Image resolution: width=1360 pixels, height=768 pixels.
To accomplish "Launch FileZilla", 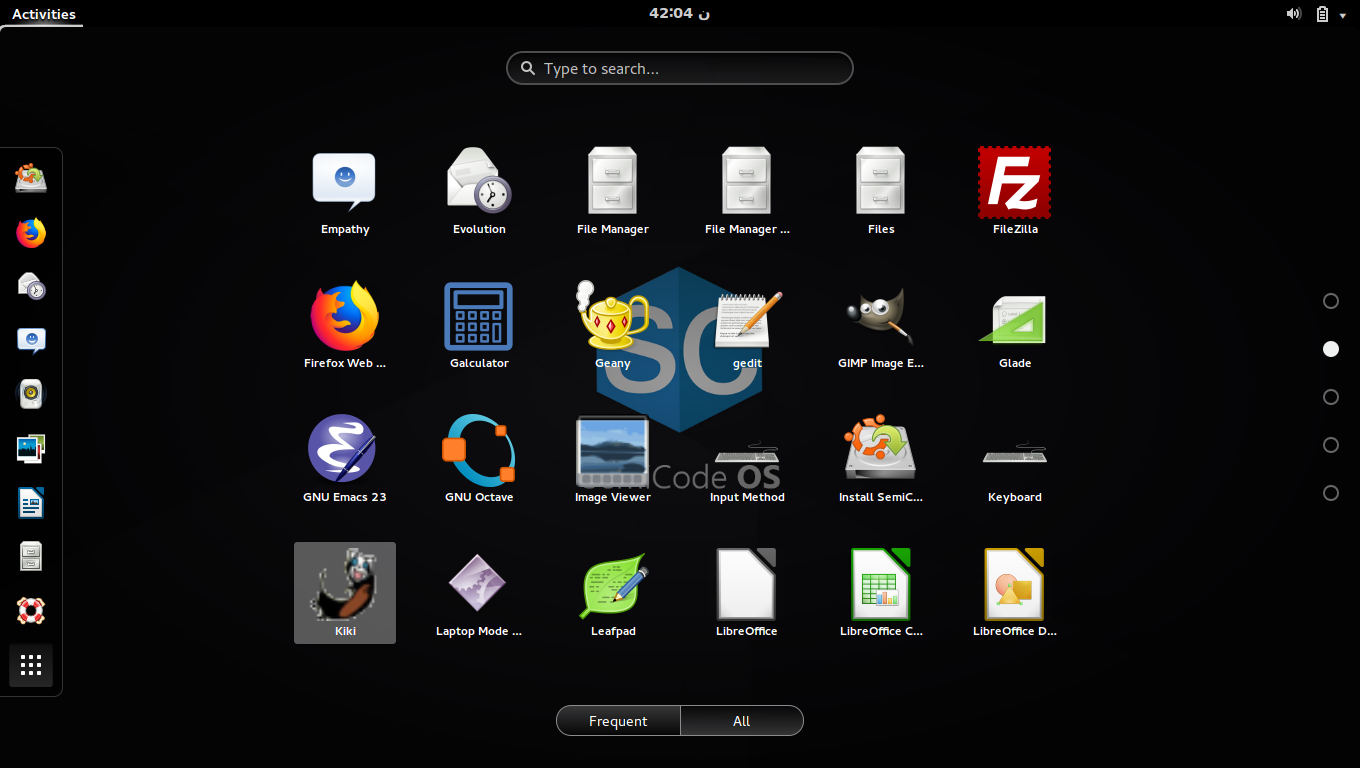I will 1015,191.
